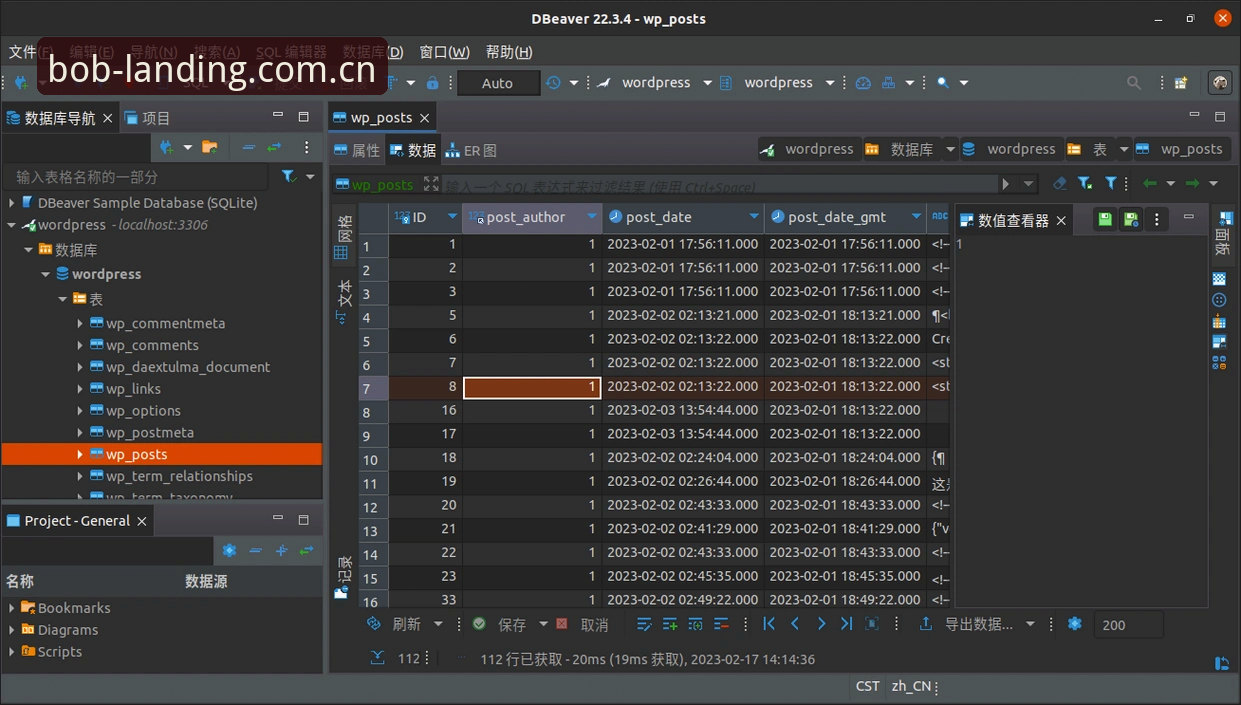Toggle link with editor arrows in navigator

273,147
